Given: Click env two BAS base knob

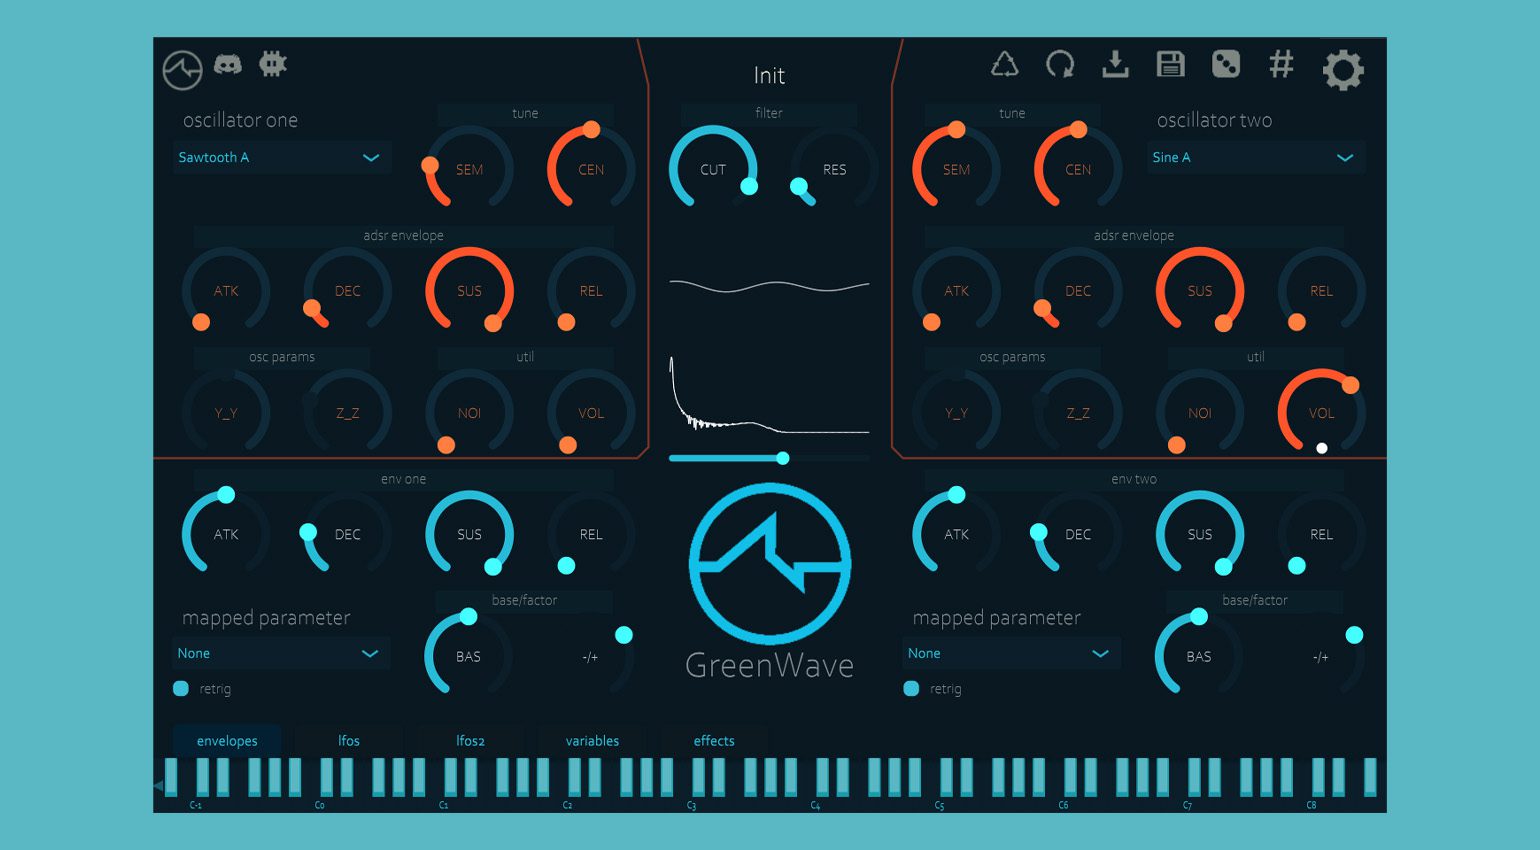Looking at the screenshot, I should pyautogui.click(x=1199, y=656).
